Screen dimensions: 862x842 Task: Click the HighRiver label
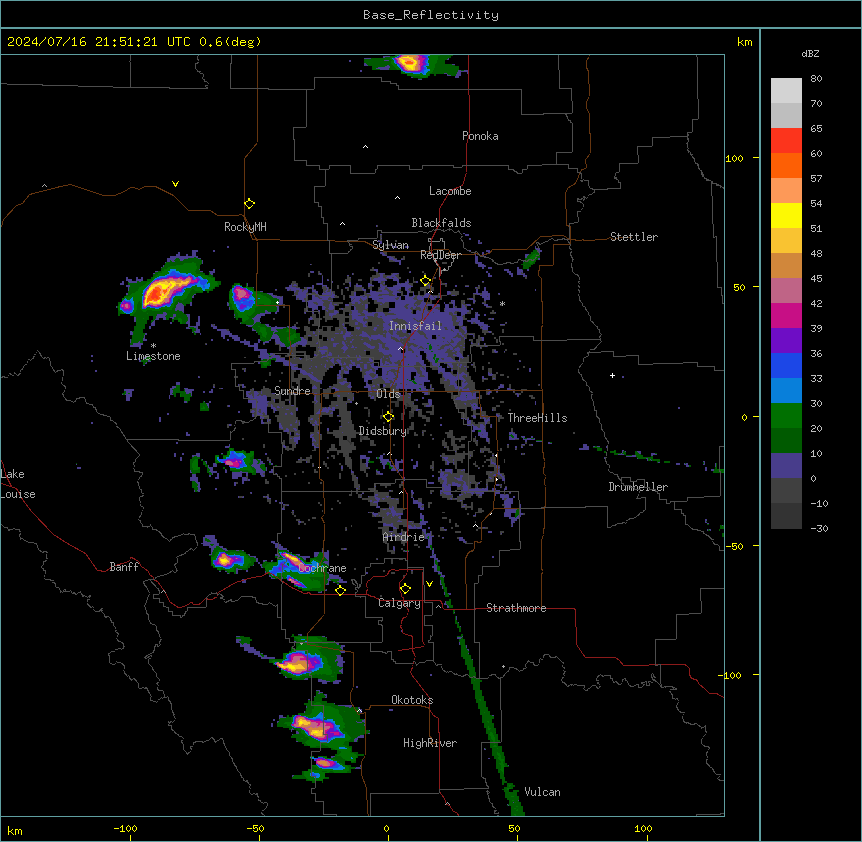tap(430, 743)
